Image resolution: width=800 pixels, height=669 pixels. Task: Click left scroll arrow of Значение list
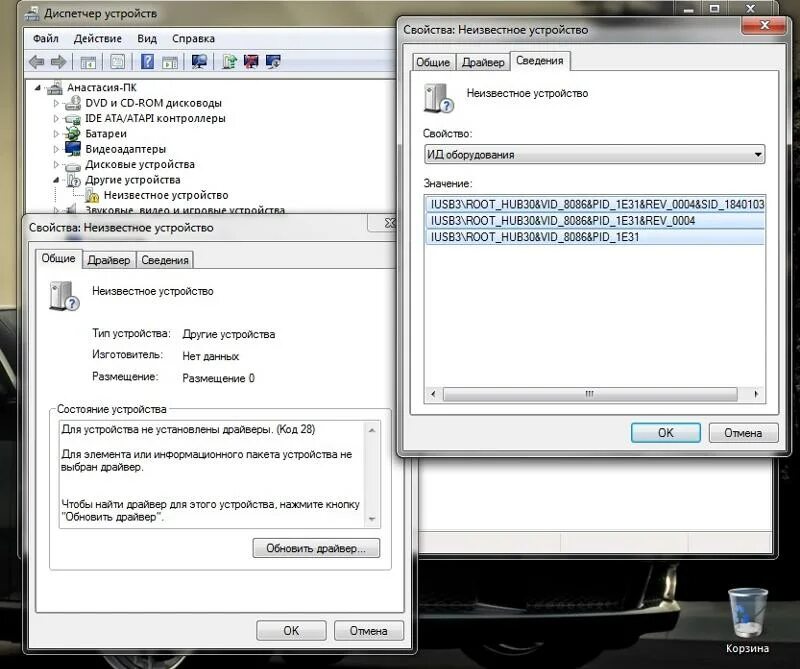[433, 394]
